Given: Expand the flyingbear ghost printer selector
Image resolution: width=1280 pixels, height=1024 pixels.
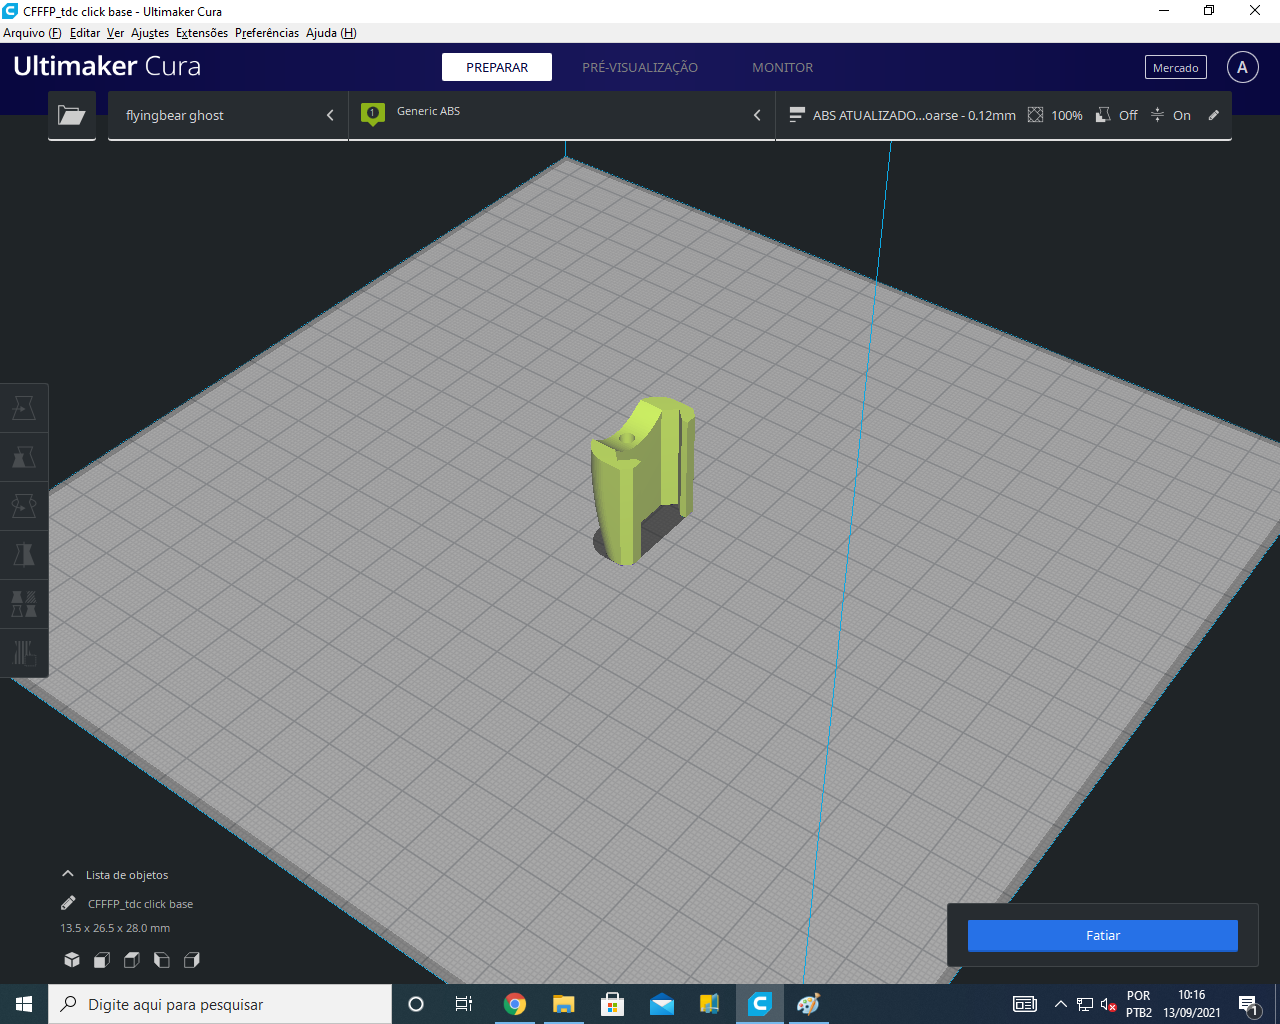Looking at the screenshot, I should pos(228,115).
